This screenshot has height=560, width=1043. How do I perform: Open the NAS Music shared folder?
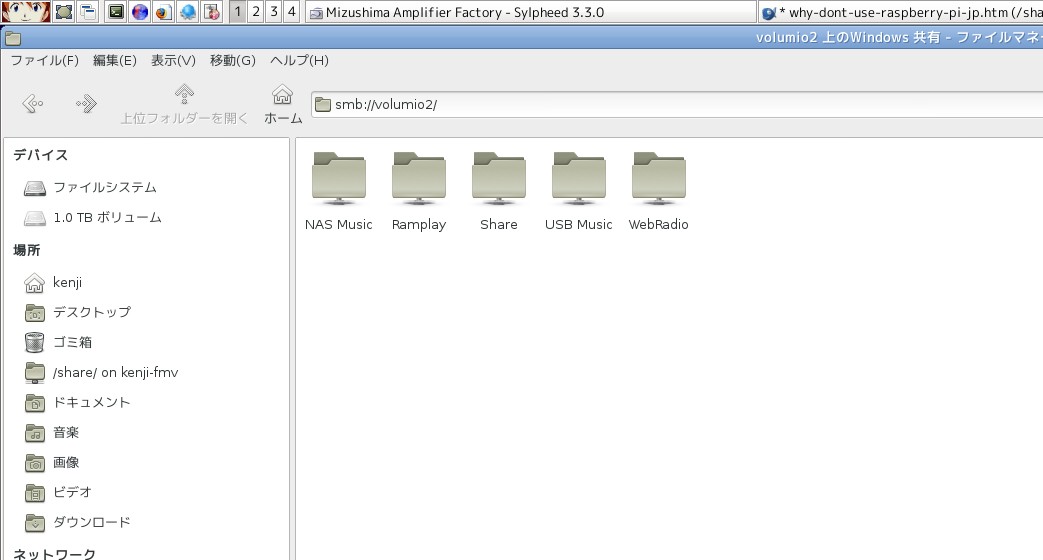[x=338, y=180]
